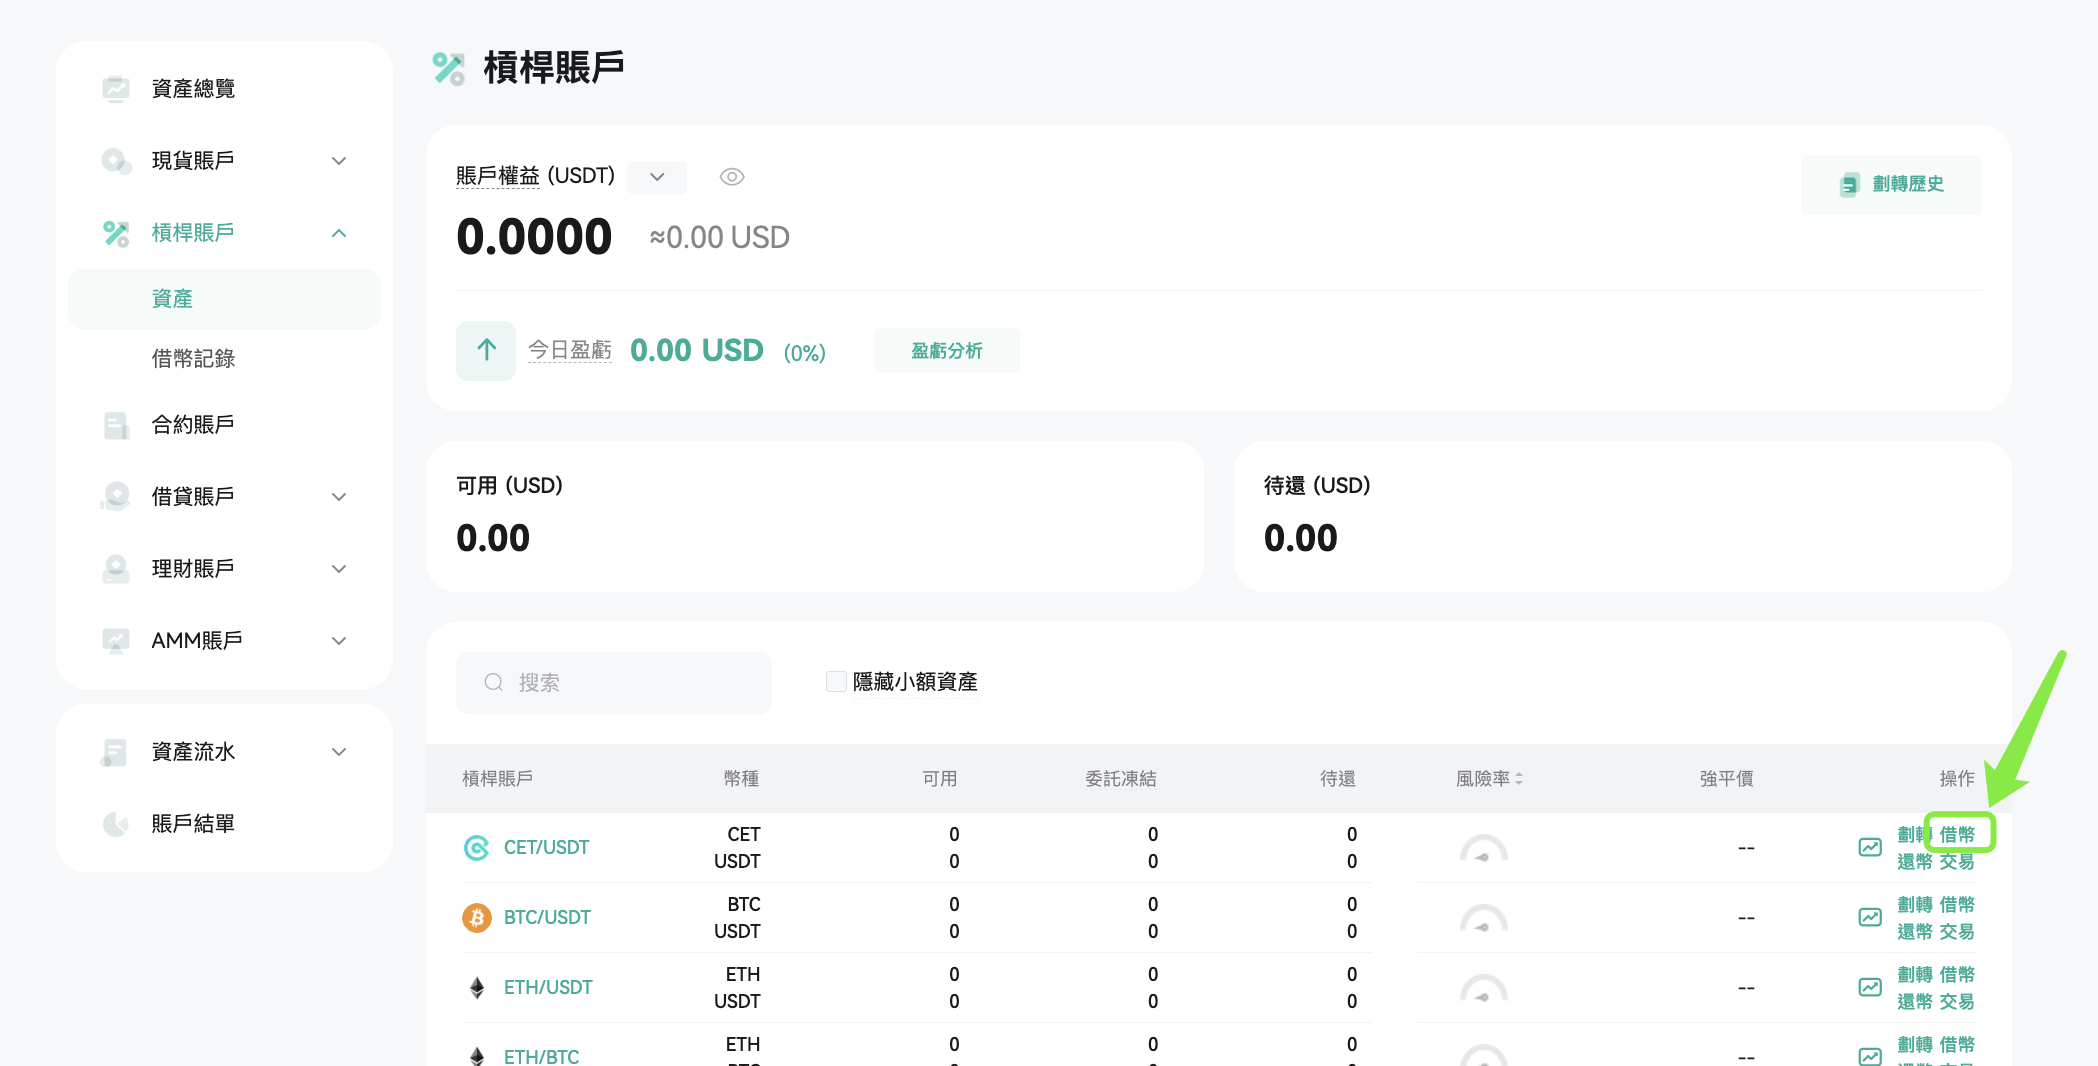Toggle the 風險率 column sort order
This screenshot has width=2098, height=1066.
point(1520,778)
